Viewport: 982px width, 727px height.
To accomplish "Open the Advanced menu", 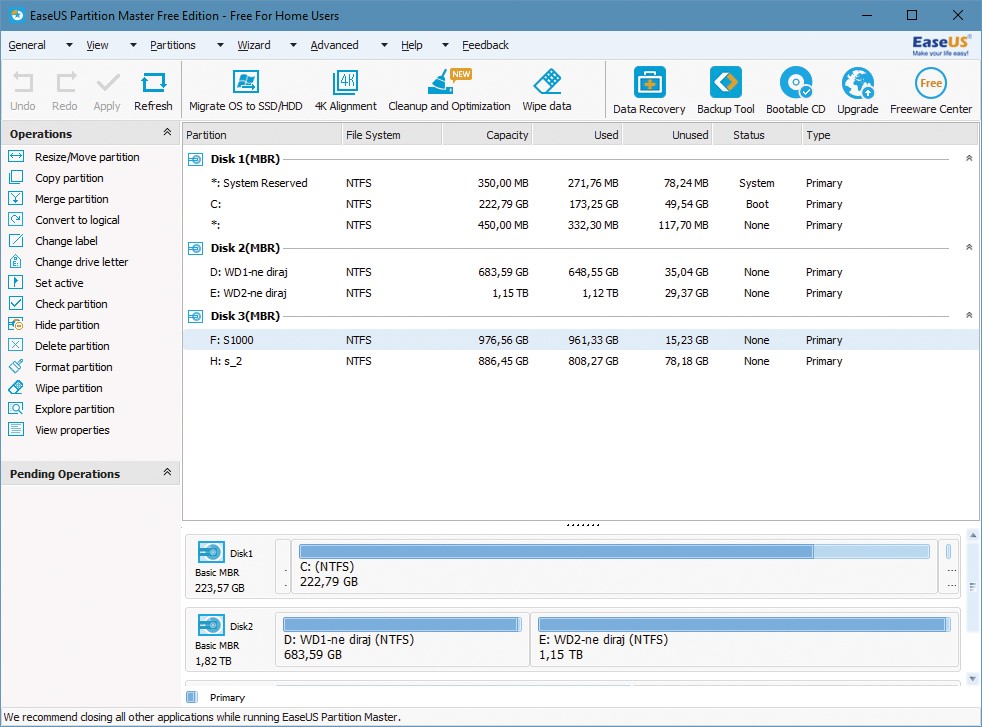I will click(x=334, y=45).
